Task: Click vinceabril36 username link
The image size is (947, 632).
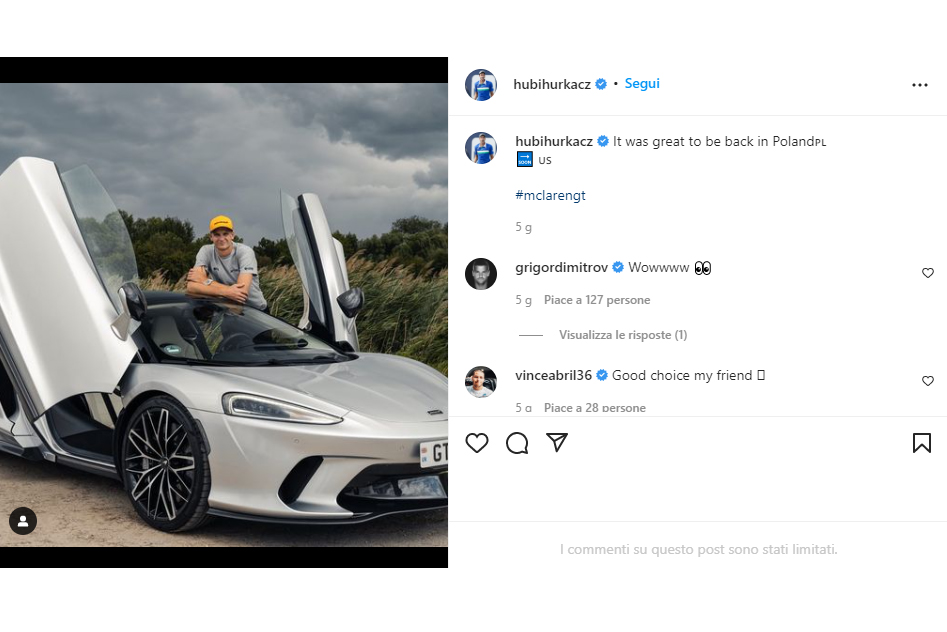Action: 555,376
